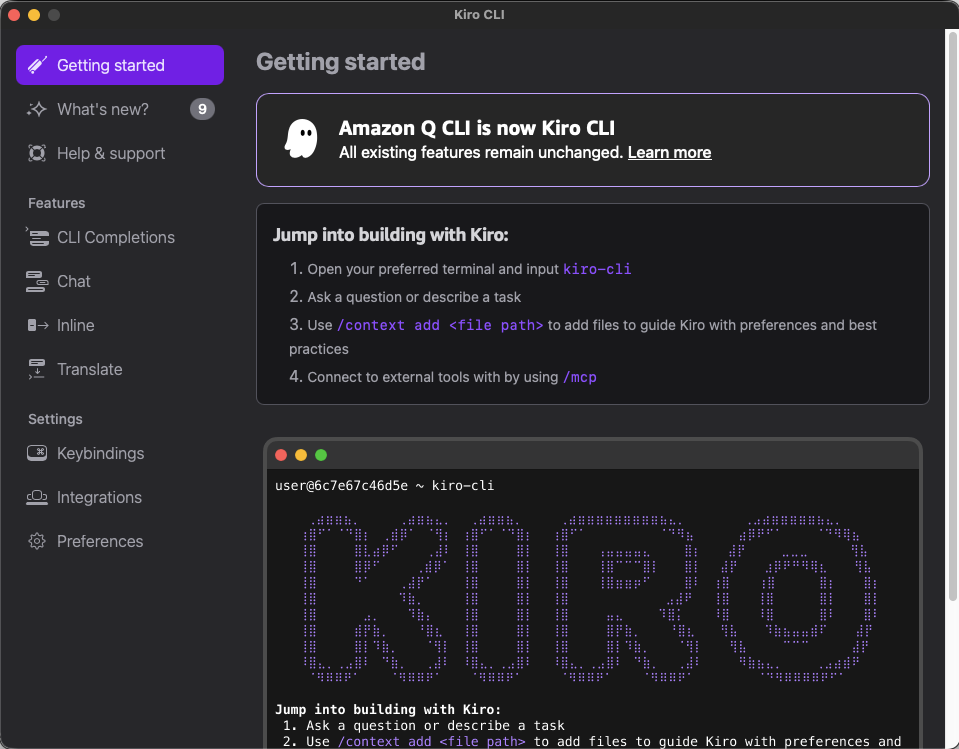Click the yellow dot in the terminal preview
Screen dimensions: 959x749
(x=301, y=455)
